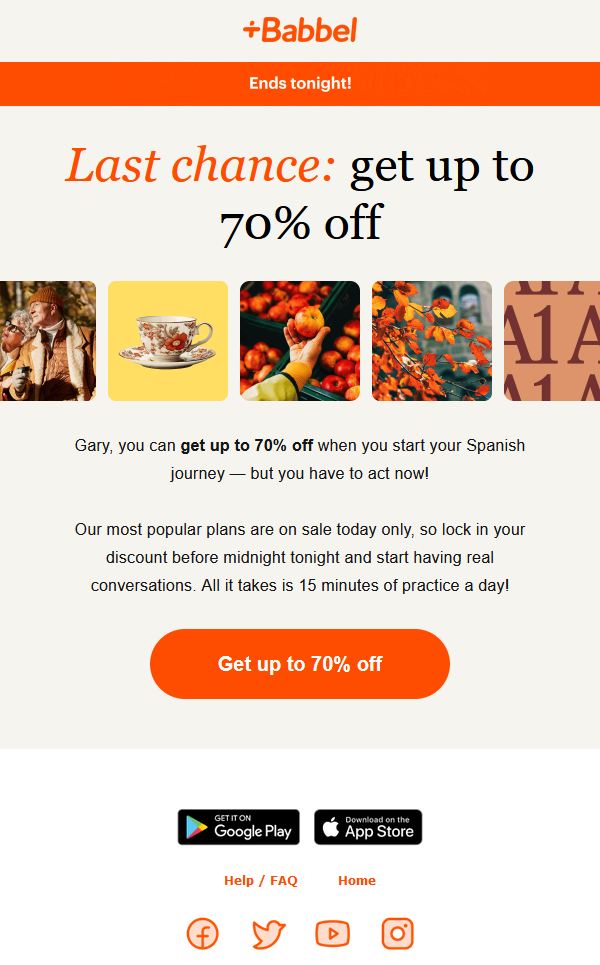Go to Home via the footer link
The image size is (600, 965).
[x=357, y=880]
